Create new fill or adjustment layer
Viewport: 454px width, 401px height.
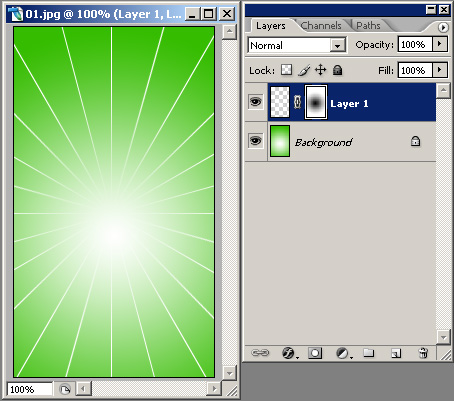pyautogui.click(x=343, y=353)
